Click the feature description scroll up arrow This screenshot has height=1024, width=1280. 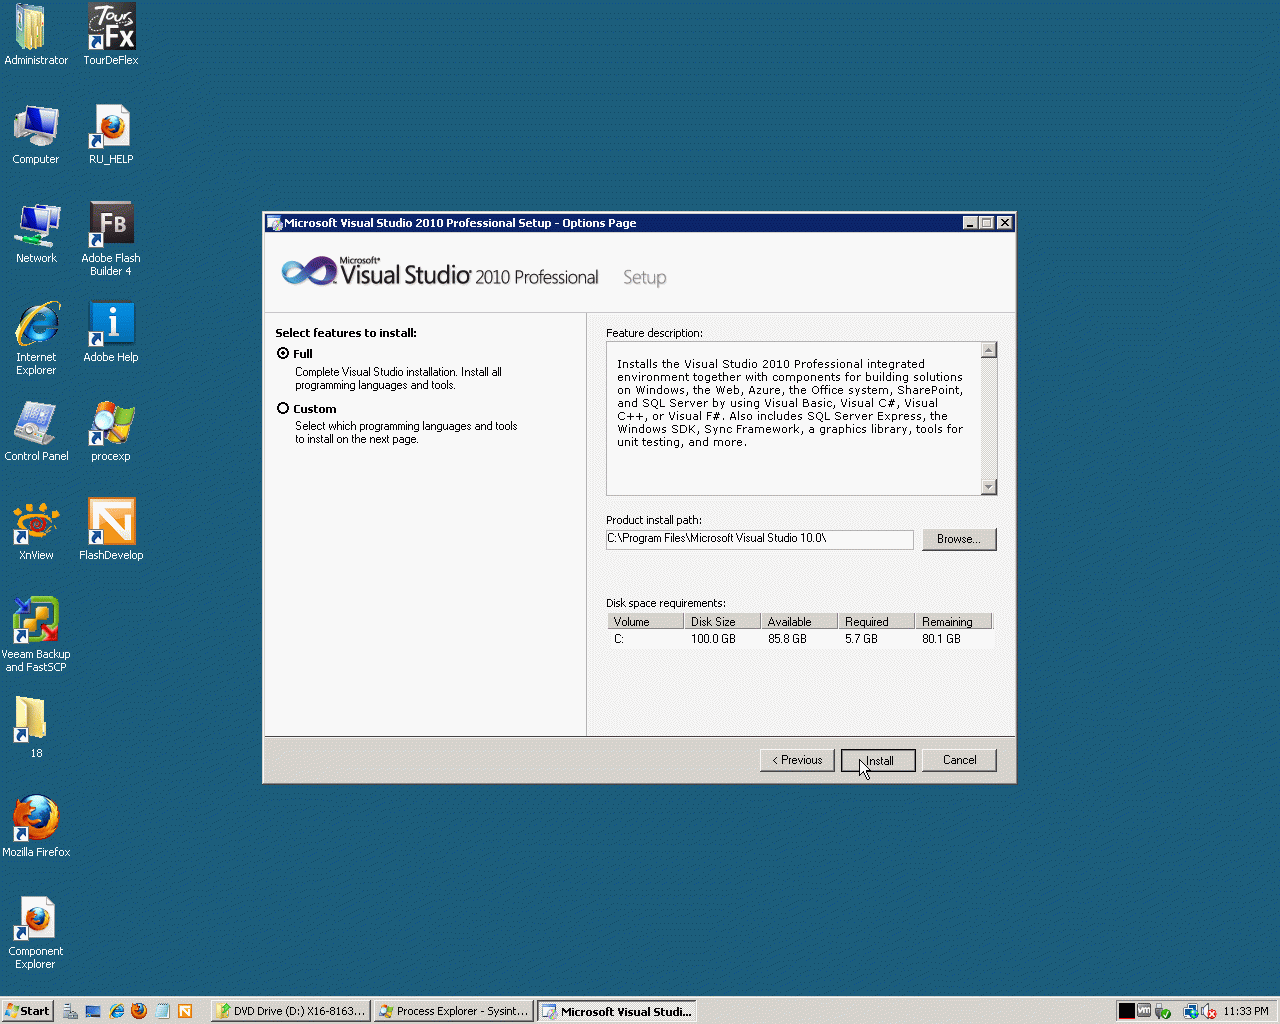[x=989, y=350]
